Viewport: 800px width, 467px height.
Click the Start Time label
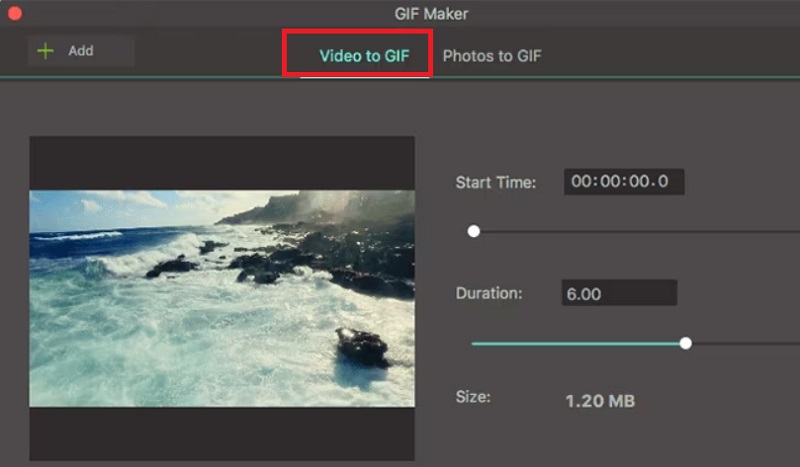pyautogui.click(x=496, y=182)
